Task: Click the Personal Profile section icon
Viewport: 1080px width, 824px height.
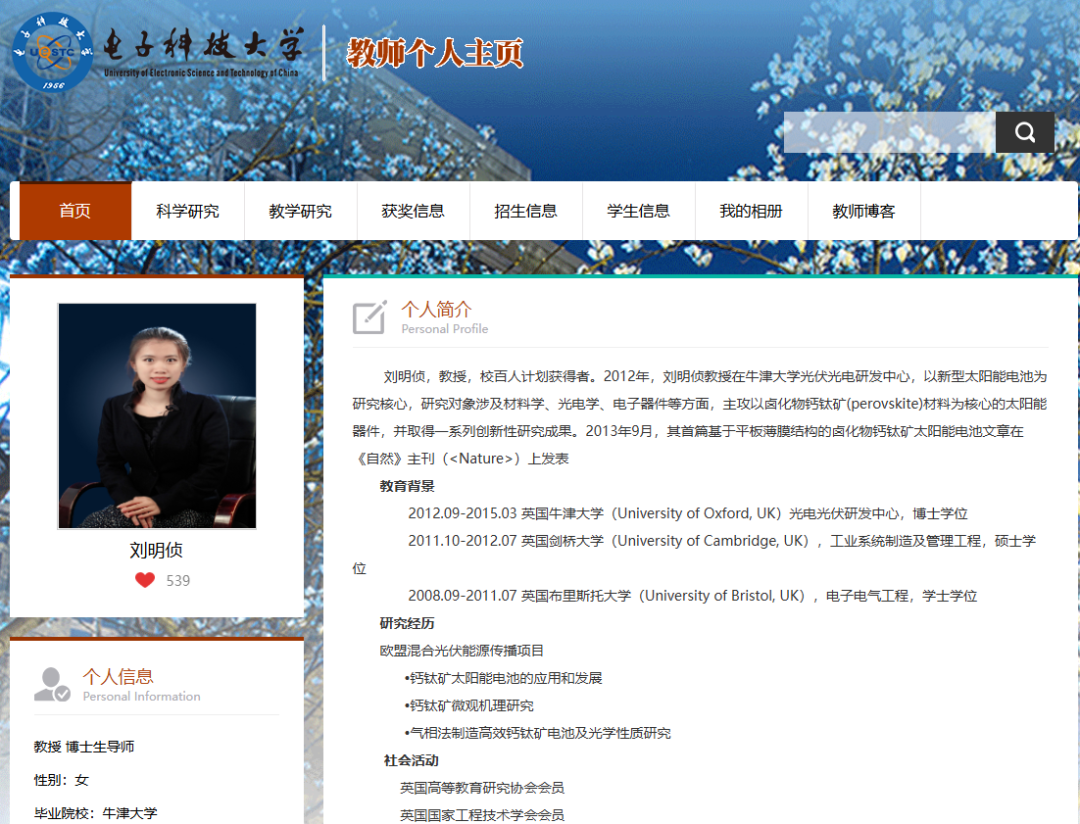Action: tap(370, 316)
